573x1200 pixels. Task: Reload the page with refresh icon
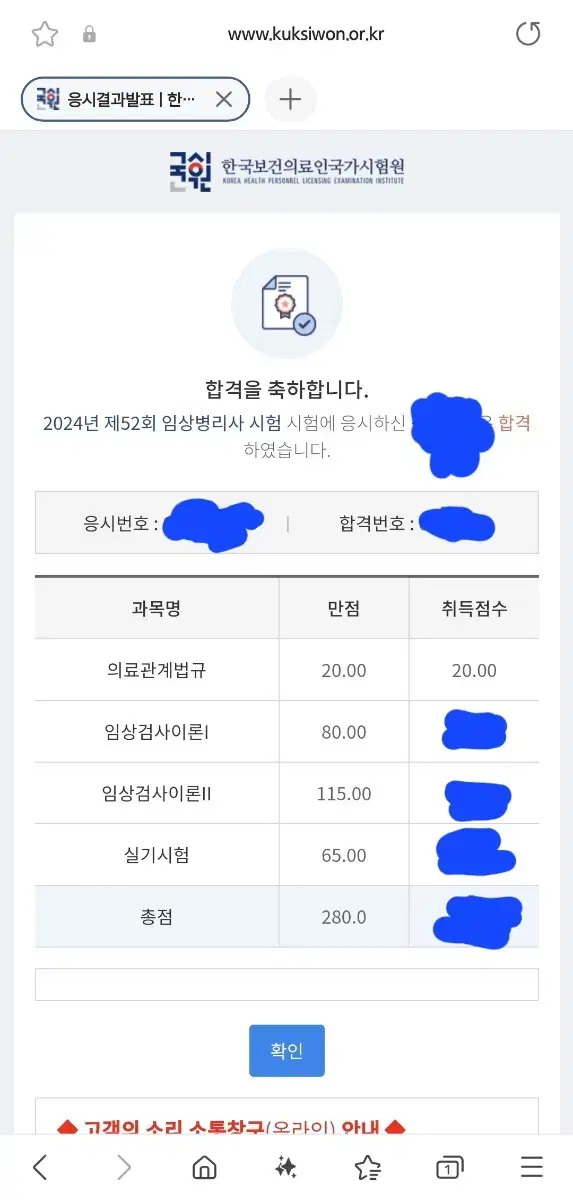(x=528, y=34)
